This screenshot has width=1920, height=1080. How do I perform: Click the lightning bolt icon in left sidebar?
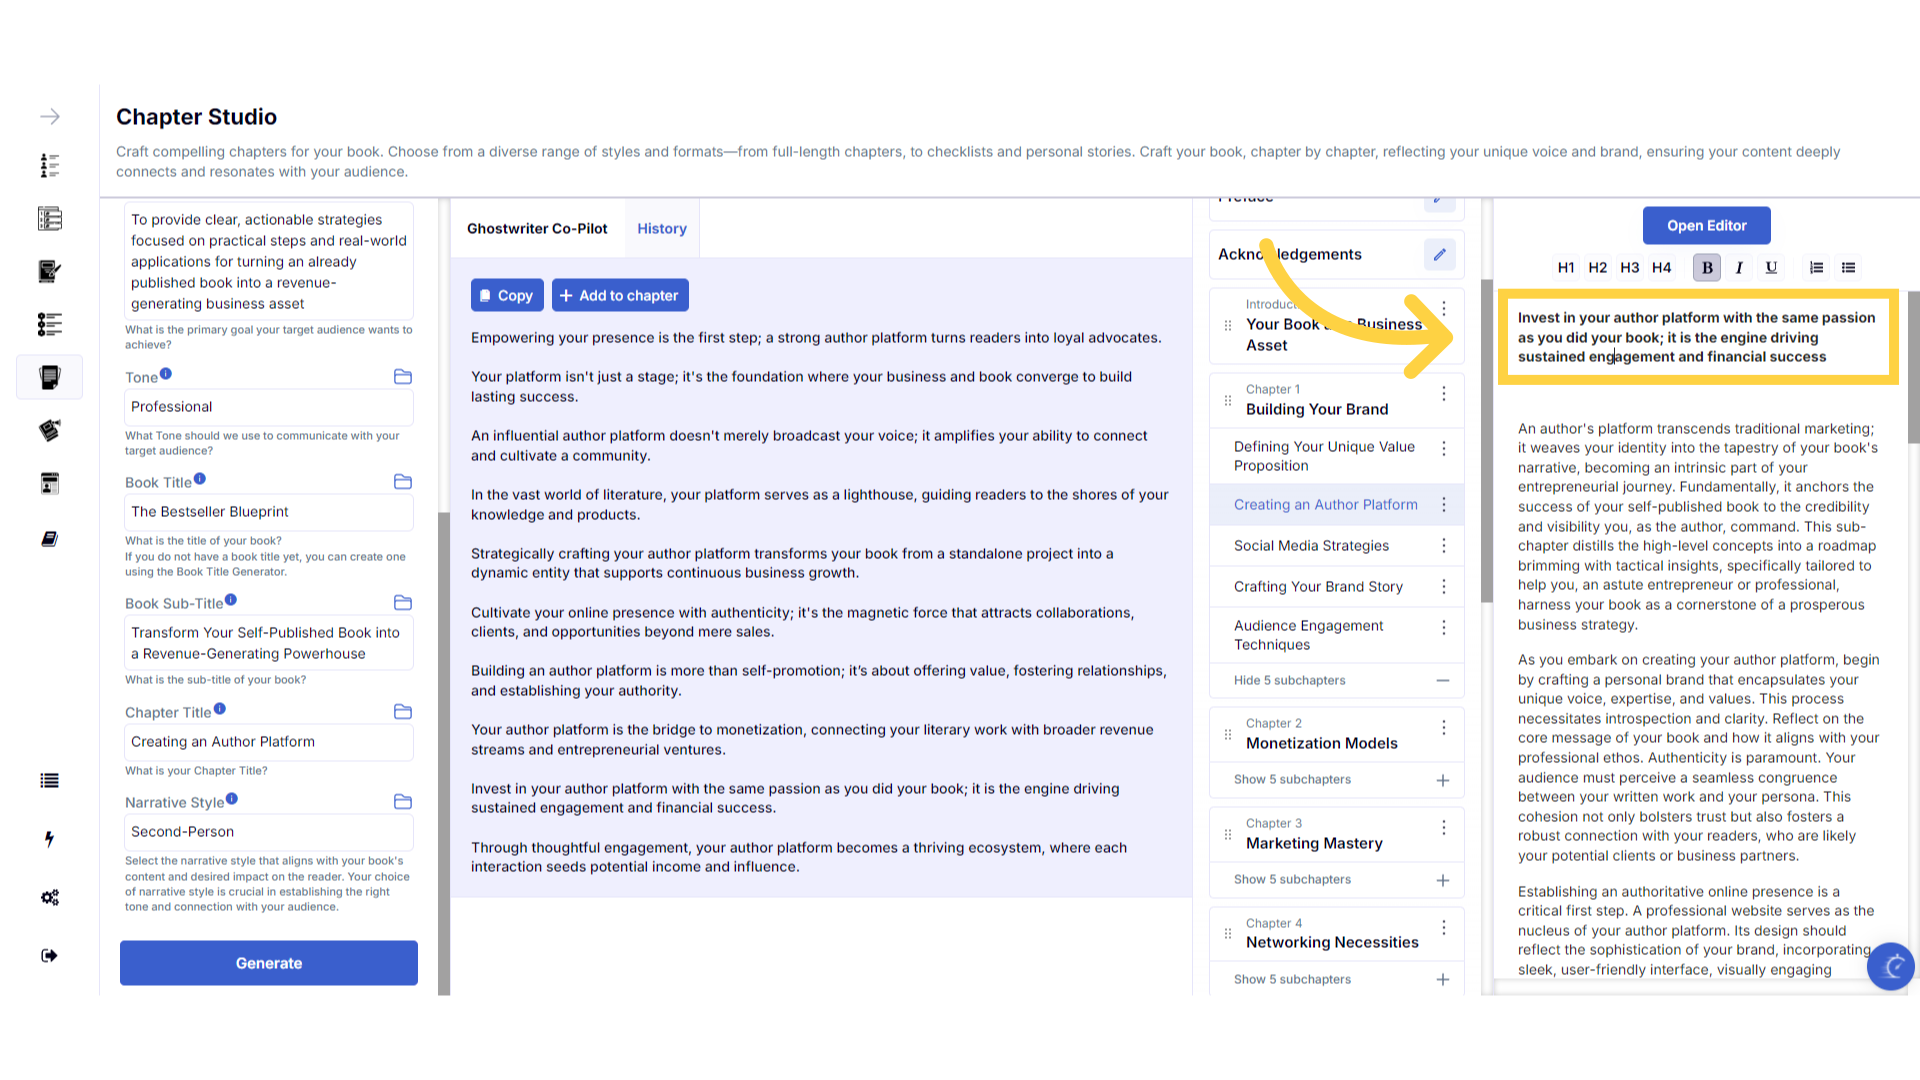click(49, 839)
